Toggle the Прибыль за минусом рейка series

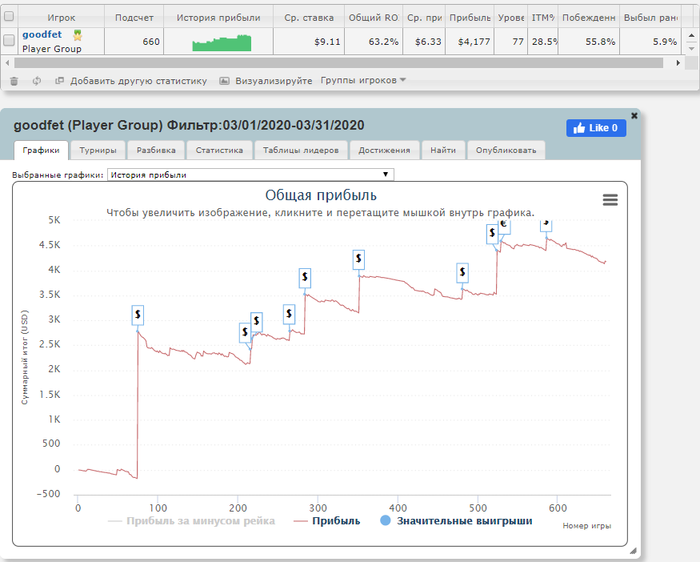192,521
